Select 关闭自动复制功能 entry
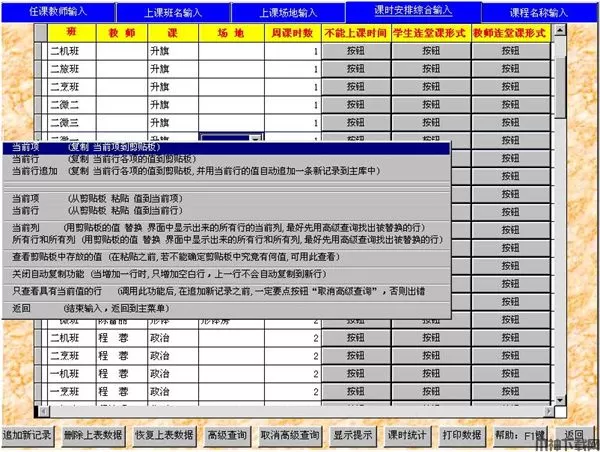The width and height of the screenshot is (600, 452). click(226, 274)
